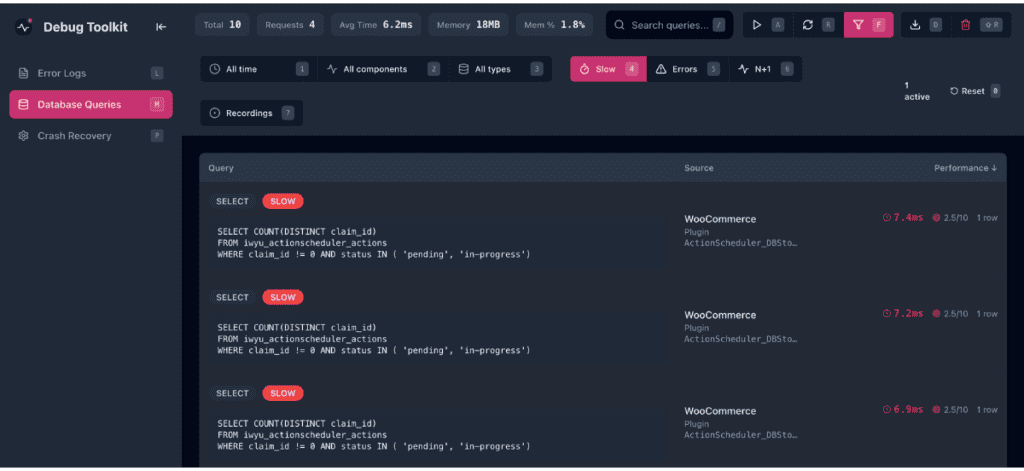Click score icon beside 7.2ms row

click(x=936, y=314)
